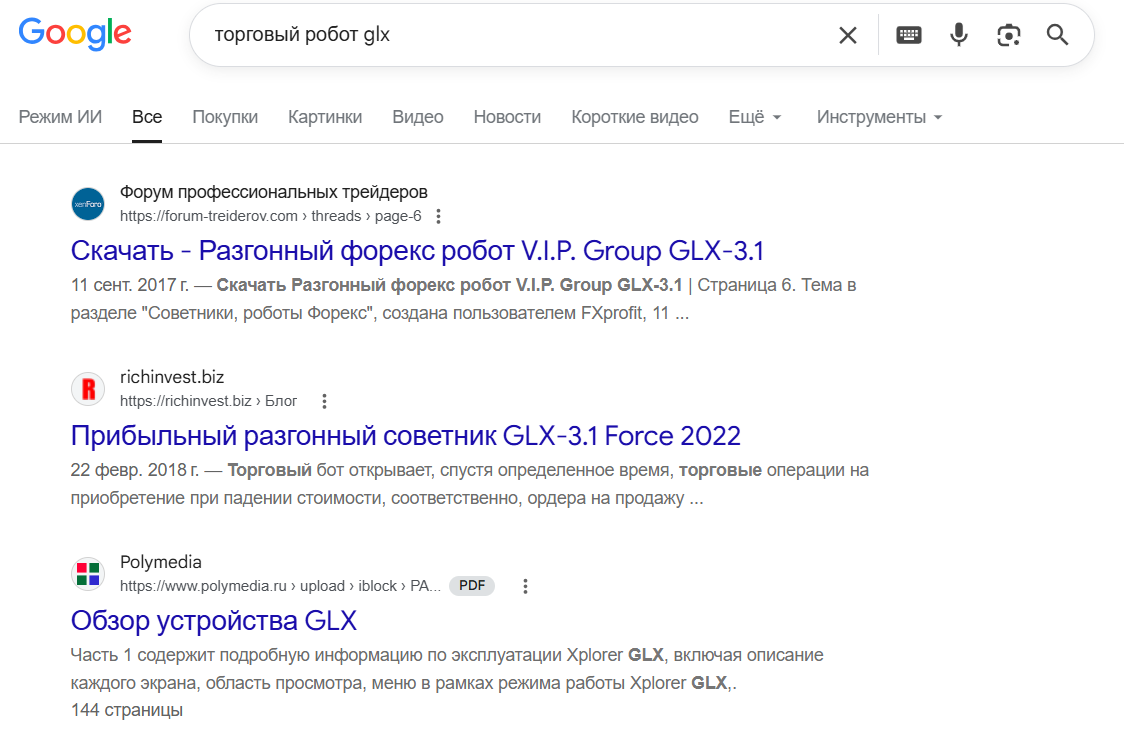Click the 144 страницы text
This screenshot has height=739, width=1124.
[x=127, y=710]
